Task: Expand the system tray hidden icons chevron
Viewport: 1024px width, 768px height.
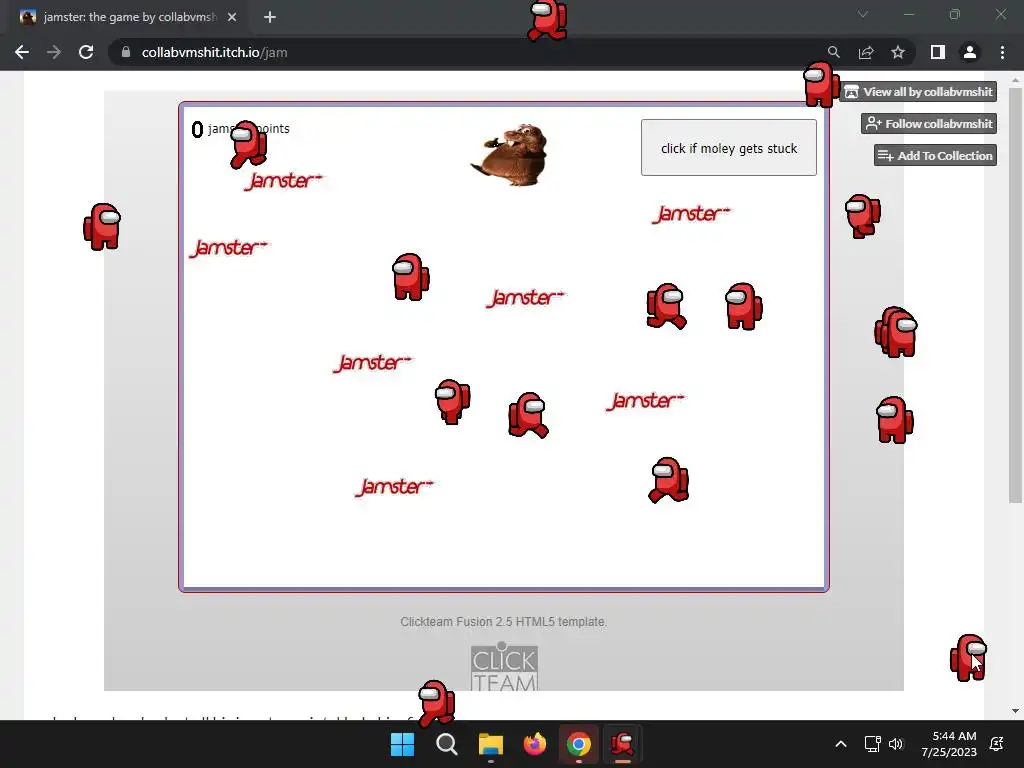Action: 841,744
